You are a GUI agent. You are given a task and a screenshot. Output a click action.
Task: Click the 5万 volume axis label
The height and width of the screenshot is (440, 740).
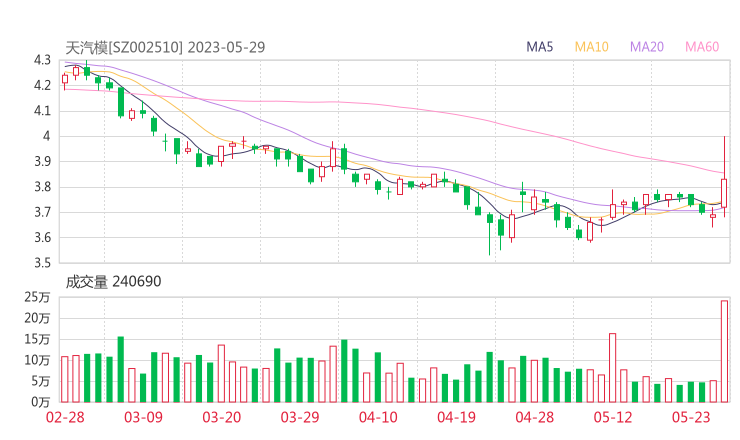(41, 381)
